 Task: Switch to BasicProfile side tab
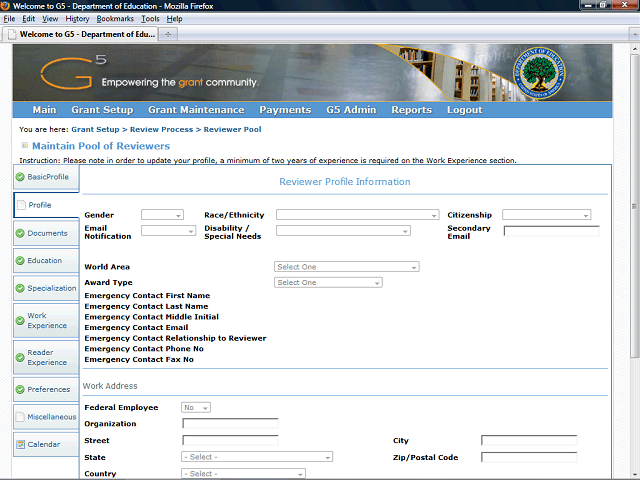pos(46,178)
